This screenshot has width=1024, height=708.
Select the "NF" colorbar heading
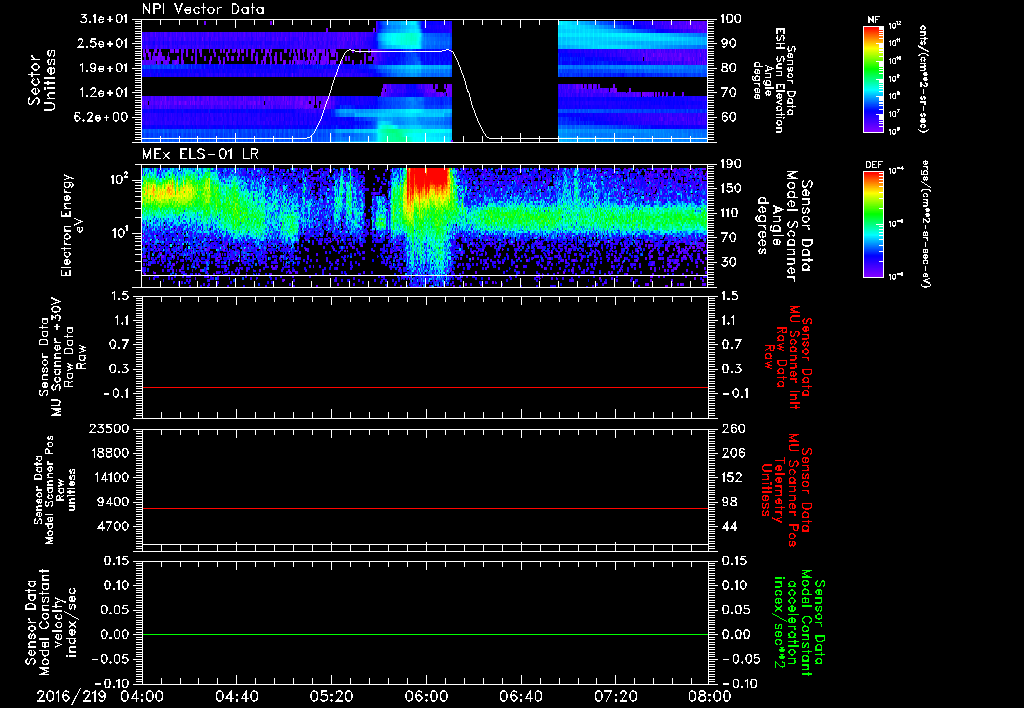(873, 20)
